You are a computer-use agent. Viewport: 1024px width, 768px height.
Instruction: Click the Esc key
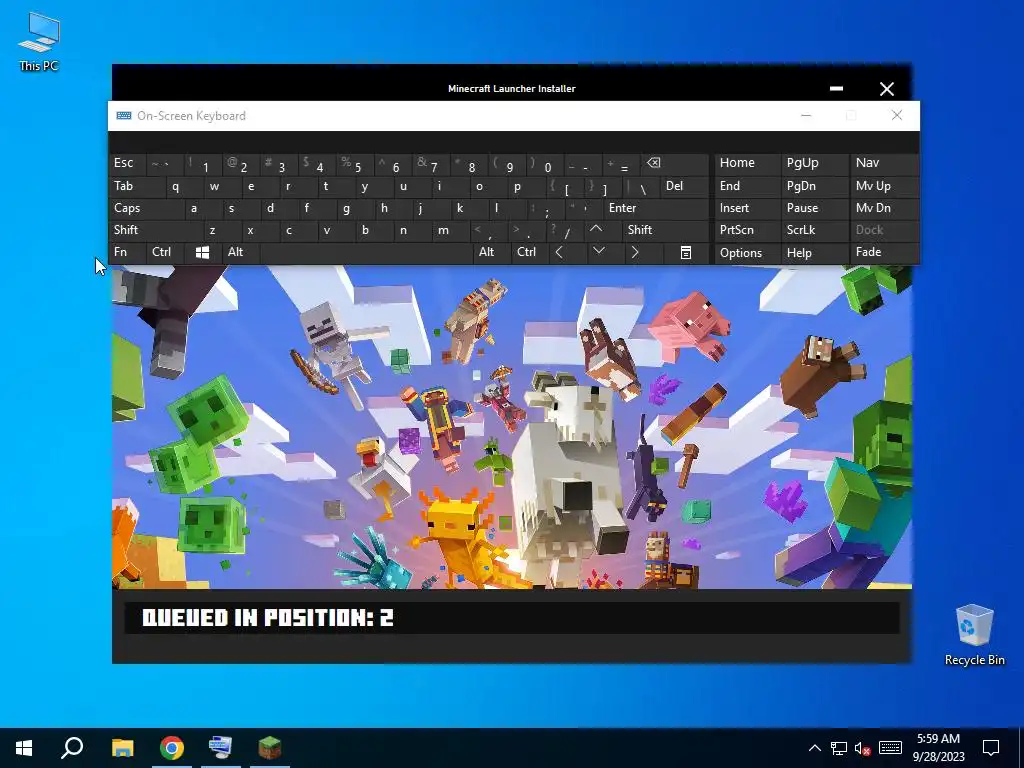coord(127,163)
